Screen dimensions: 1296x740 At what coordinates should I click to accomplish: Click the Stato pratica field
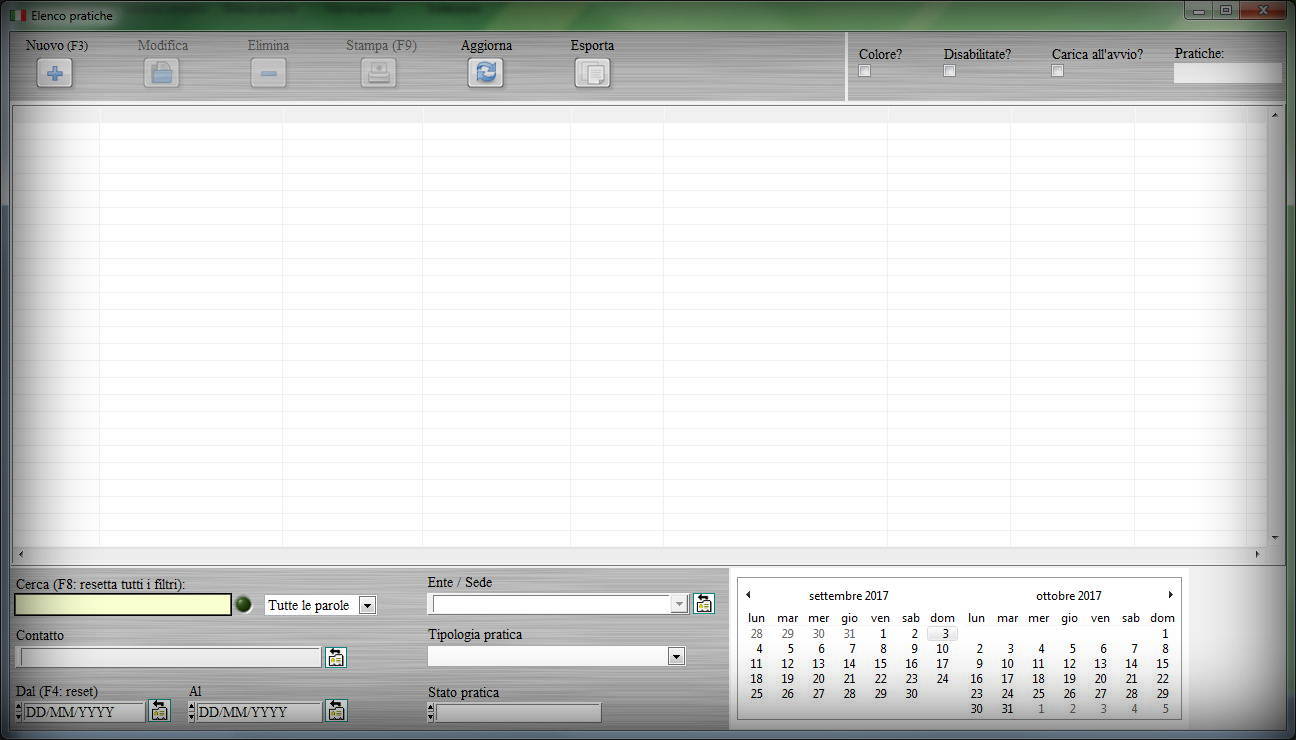pyautogui.click(x=518, y=712)
